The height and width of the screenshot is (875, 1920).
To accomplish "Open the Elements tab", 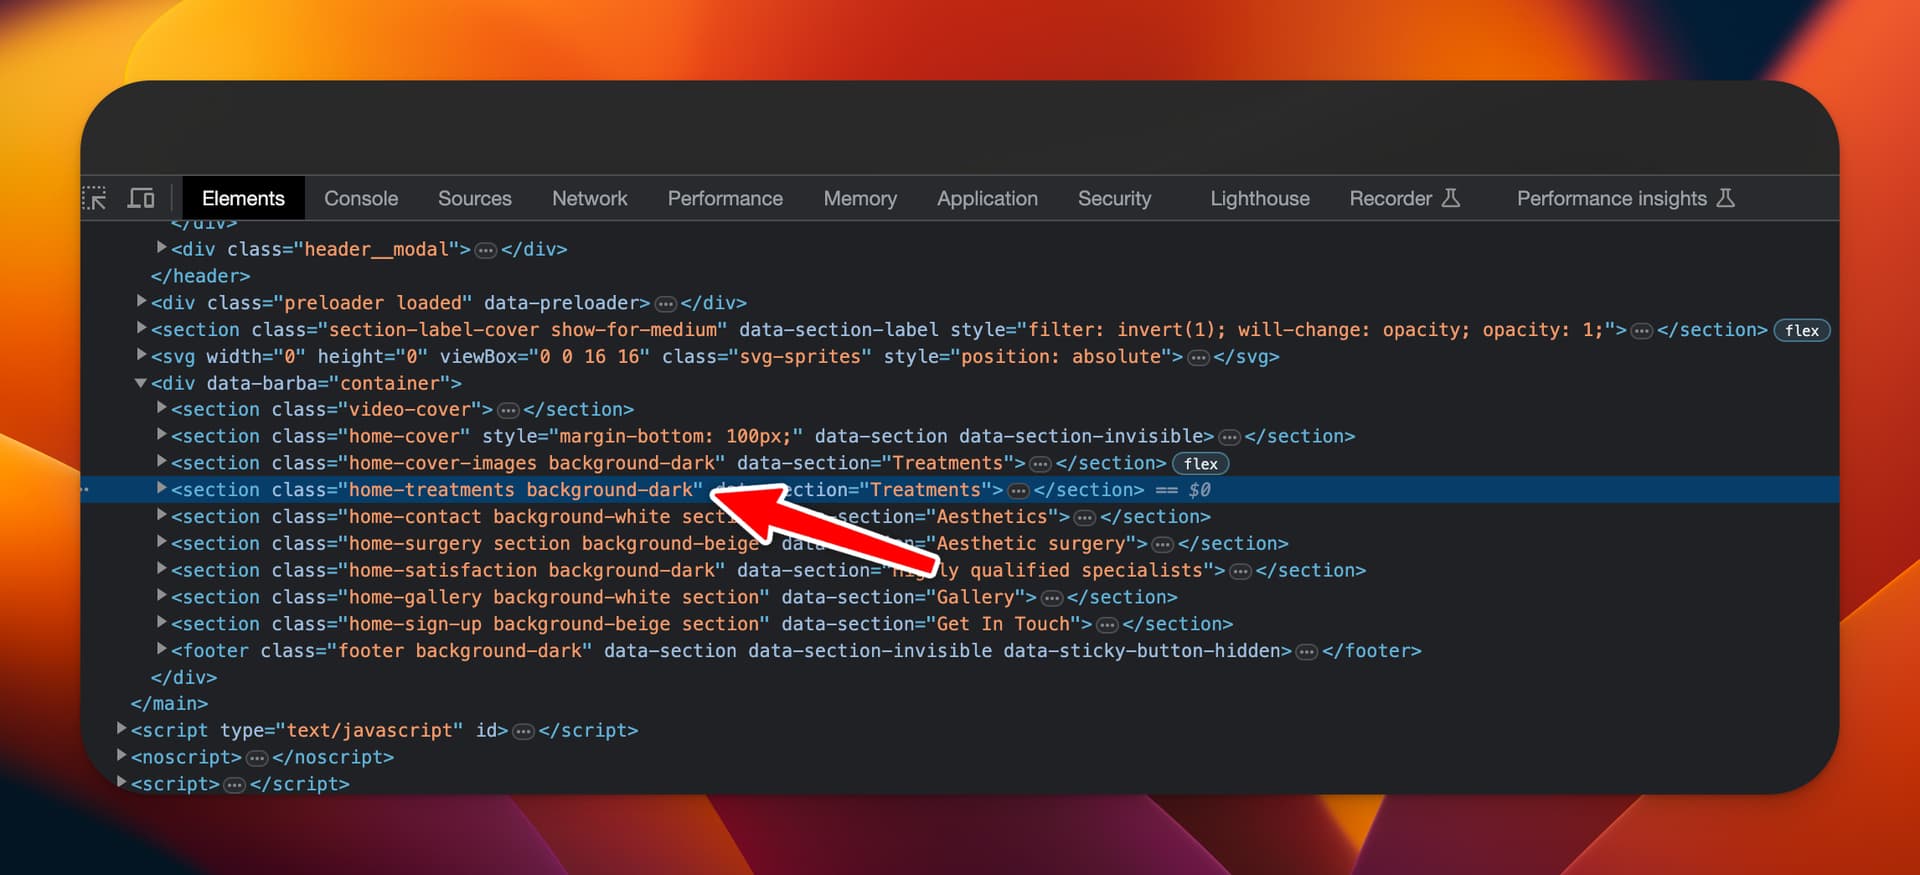I will [x=243, y=198].
